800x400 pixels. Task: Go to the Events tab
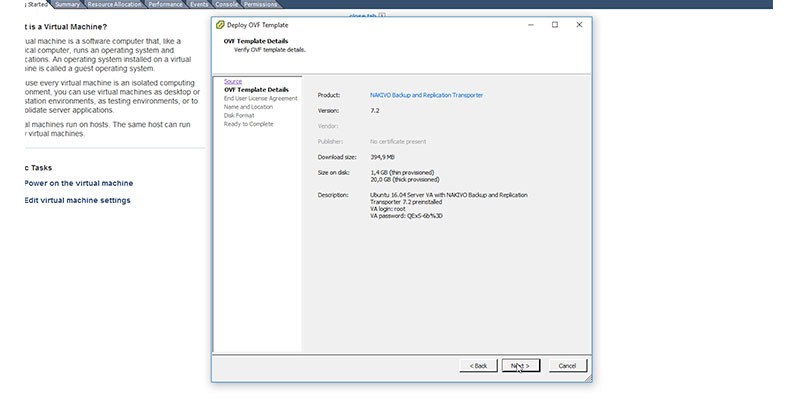click(199, 4)
